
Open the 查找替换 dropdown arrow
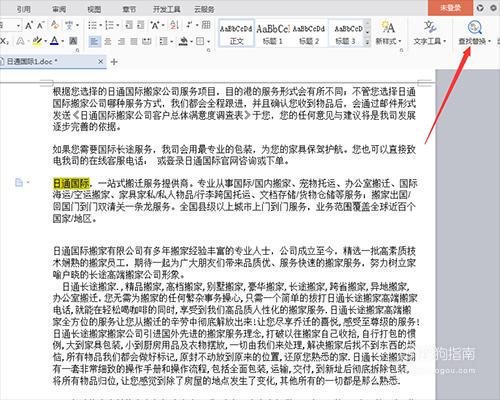(489, 41)
